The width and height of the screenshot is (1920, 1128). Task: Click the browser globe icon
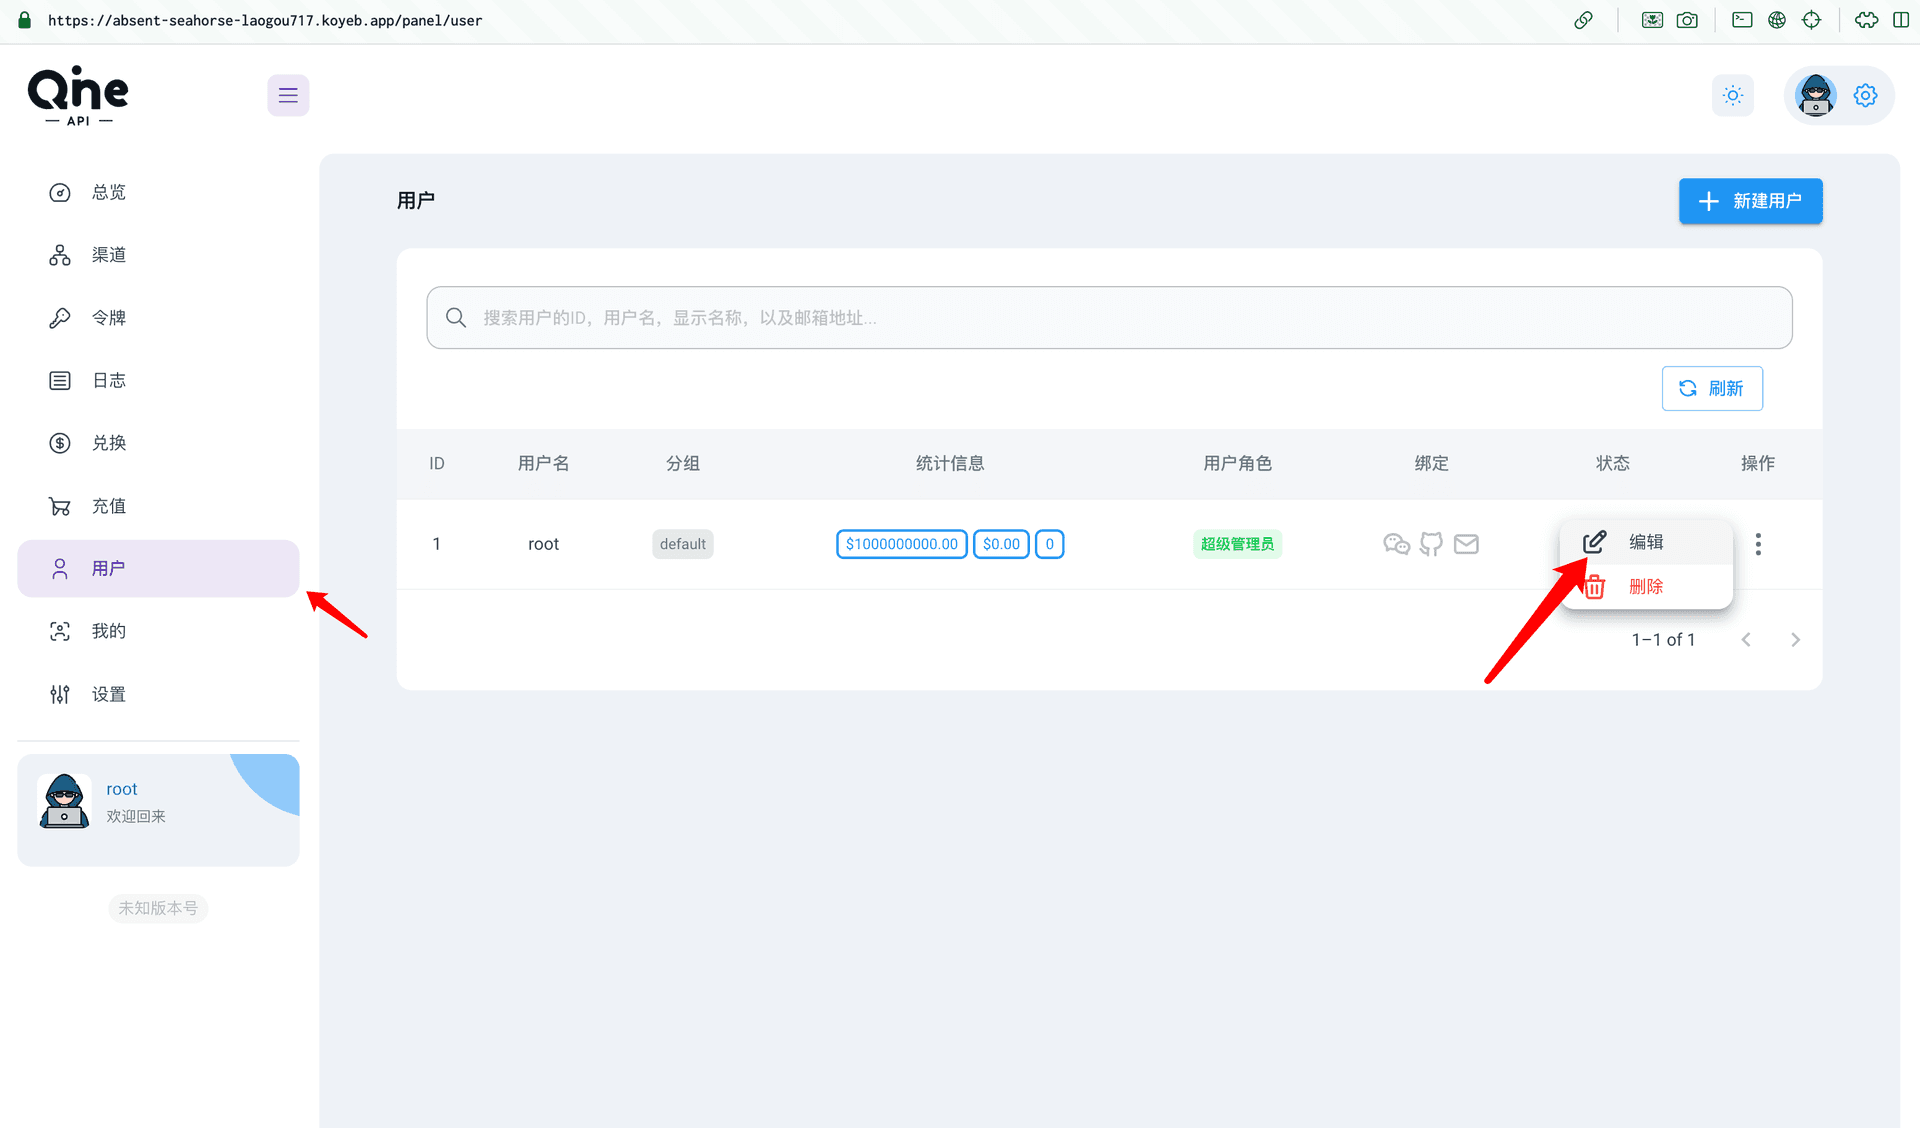tap(1777, 20)
